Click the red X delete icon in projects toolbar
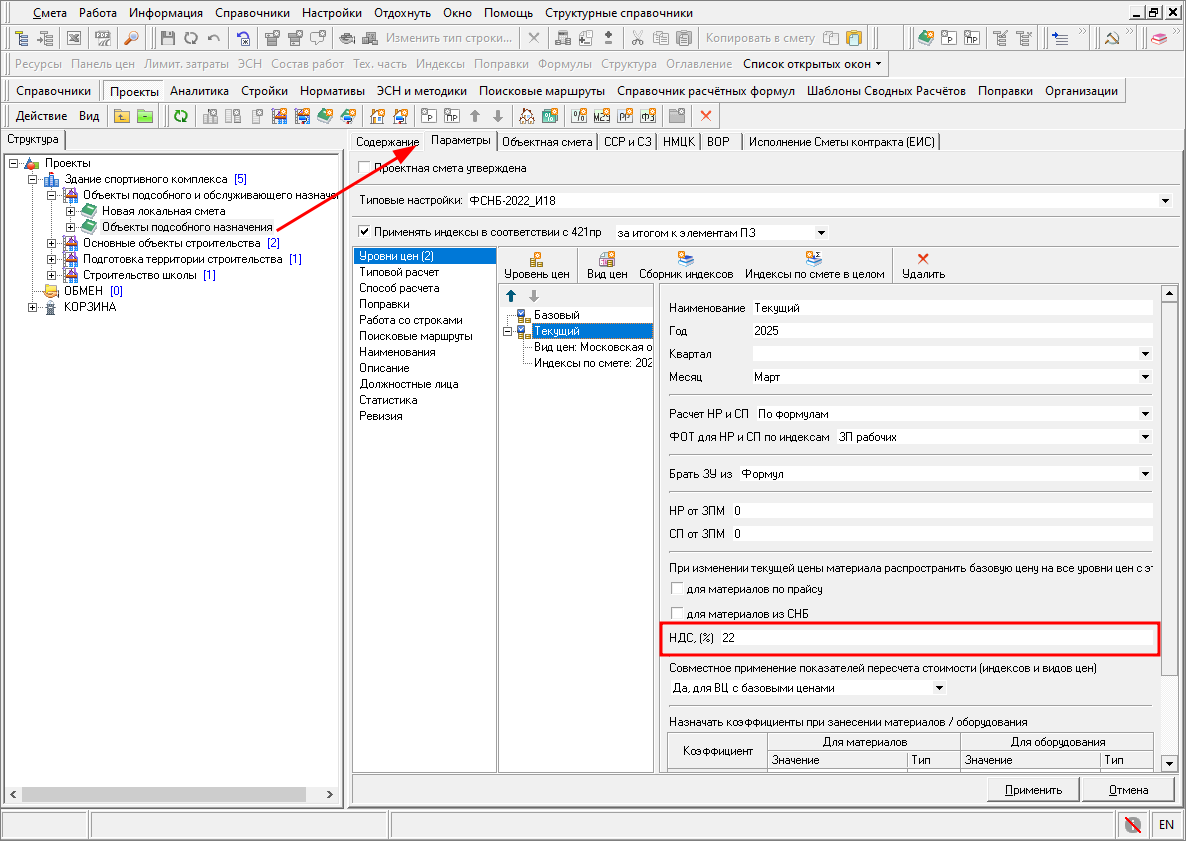The width and height of the screenshot is (1186, 841). pos(706,116)
